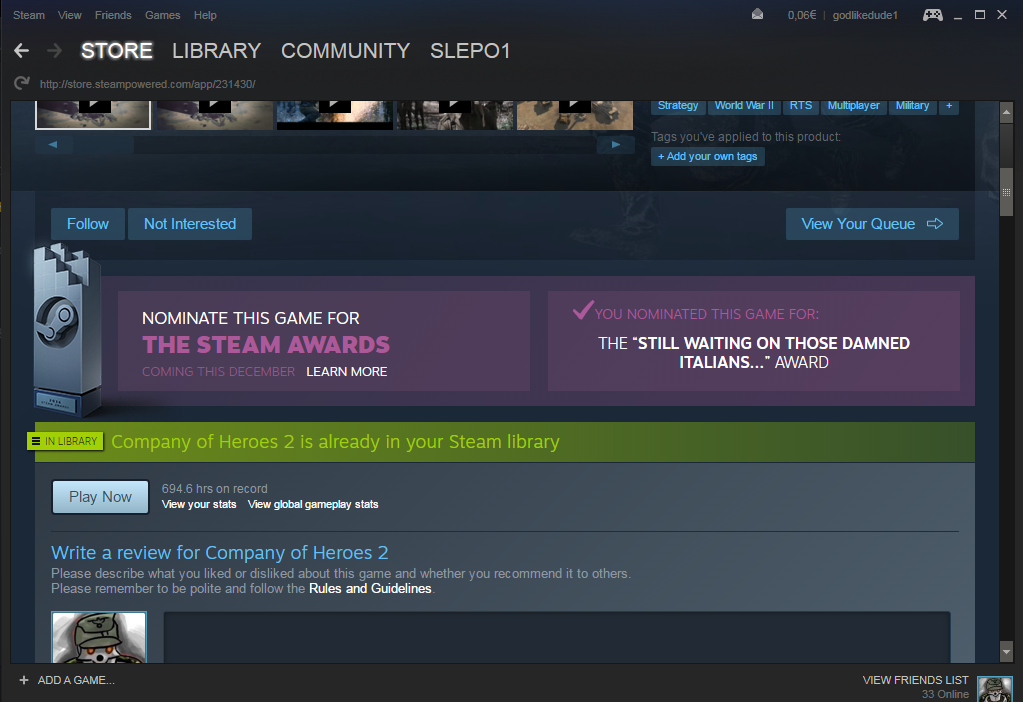Select the RTS tag

pos(801,106)
